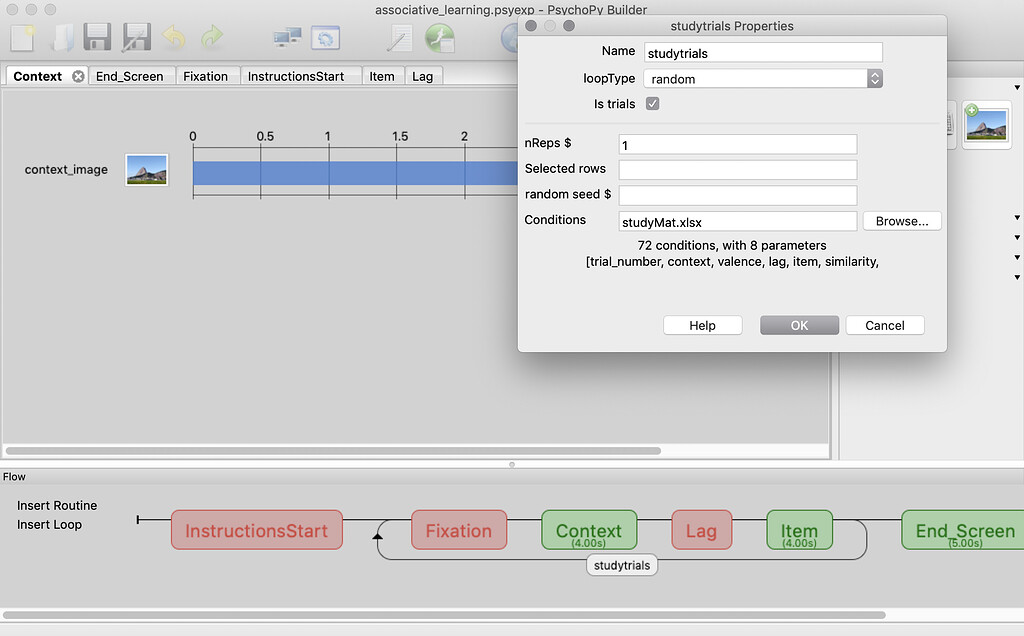Browse for a conditions file
The height and width of the screenshot is (636, 1024).
click(x=901, y=220)
